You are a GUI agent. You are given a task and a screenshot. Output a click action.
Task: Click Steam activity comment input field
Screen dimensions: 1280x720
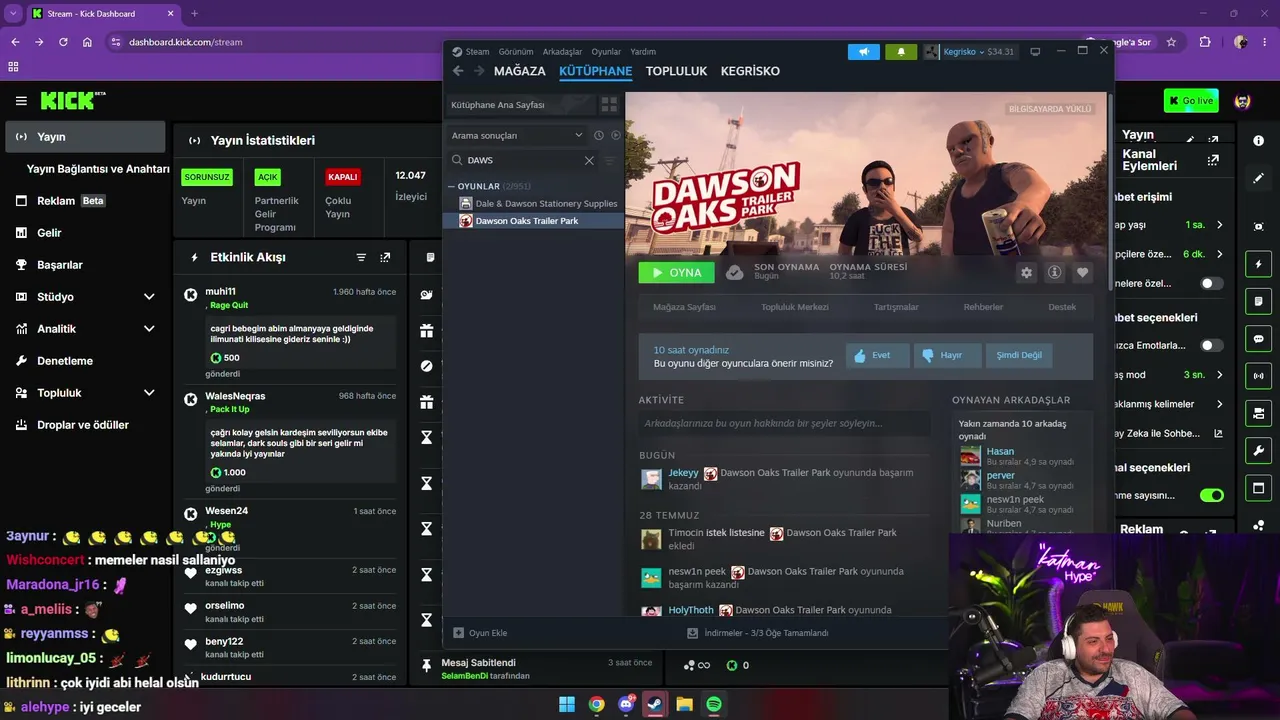pos(785,423)
